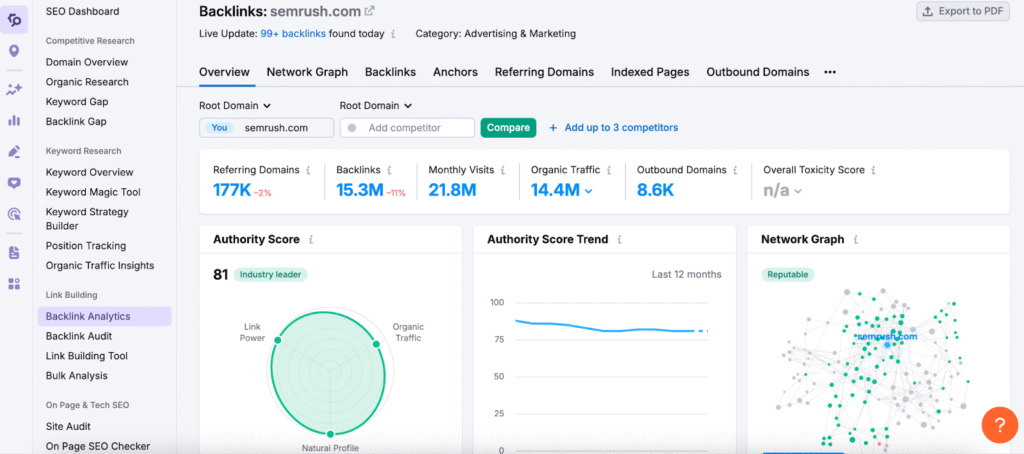The width and height of the screenshot is (1024, 454).
Task: Open Domain Overview in sidebar
Action: point(87,62)
